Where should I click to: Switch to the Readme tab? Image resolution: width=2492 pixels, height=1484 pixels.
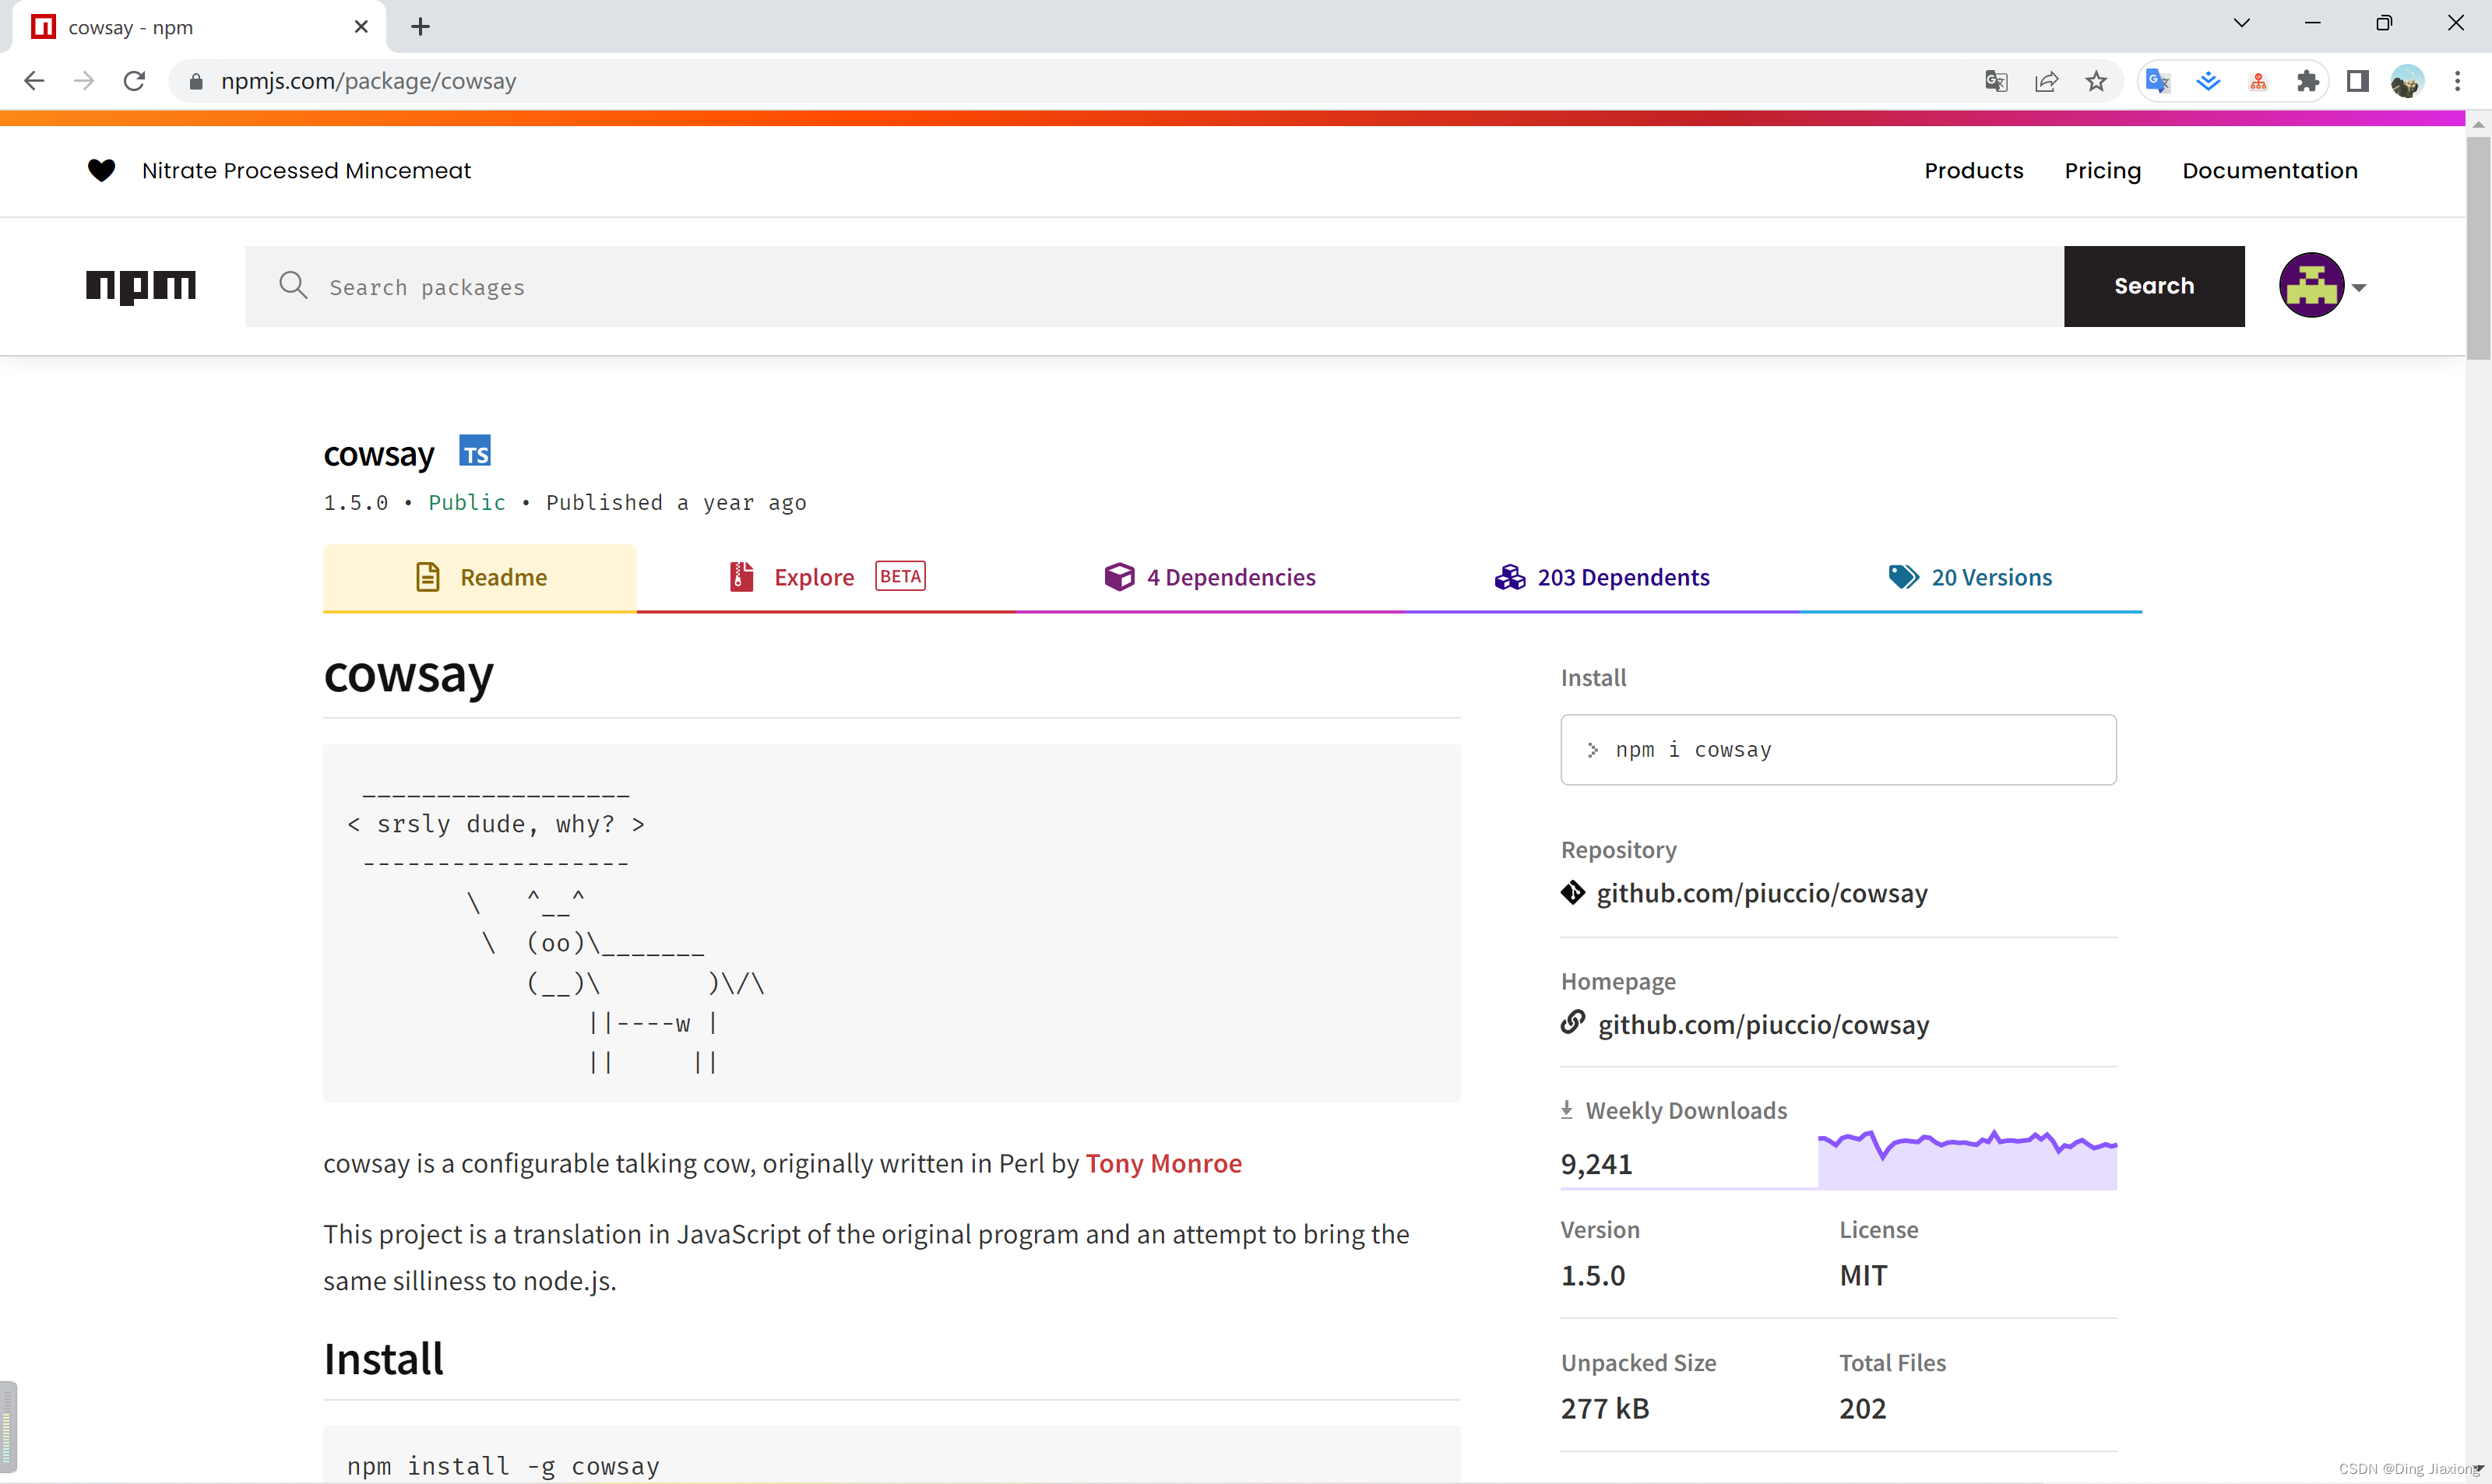click(x=480, y=577)
